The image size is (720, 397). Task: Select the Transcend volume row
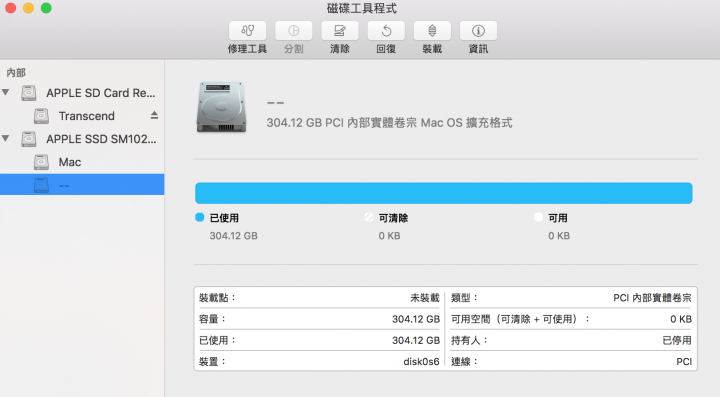click(82, 116)
